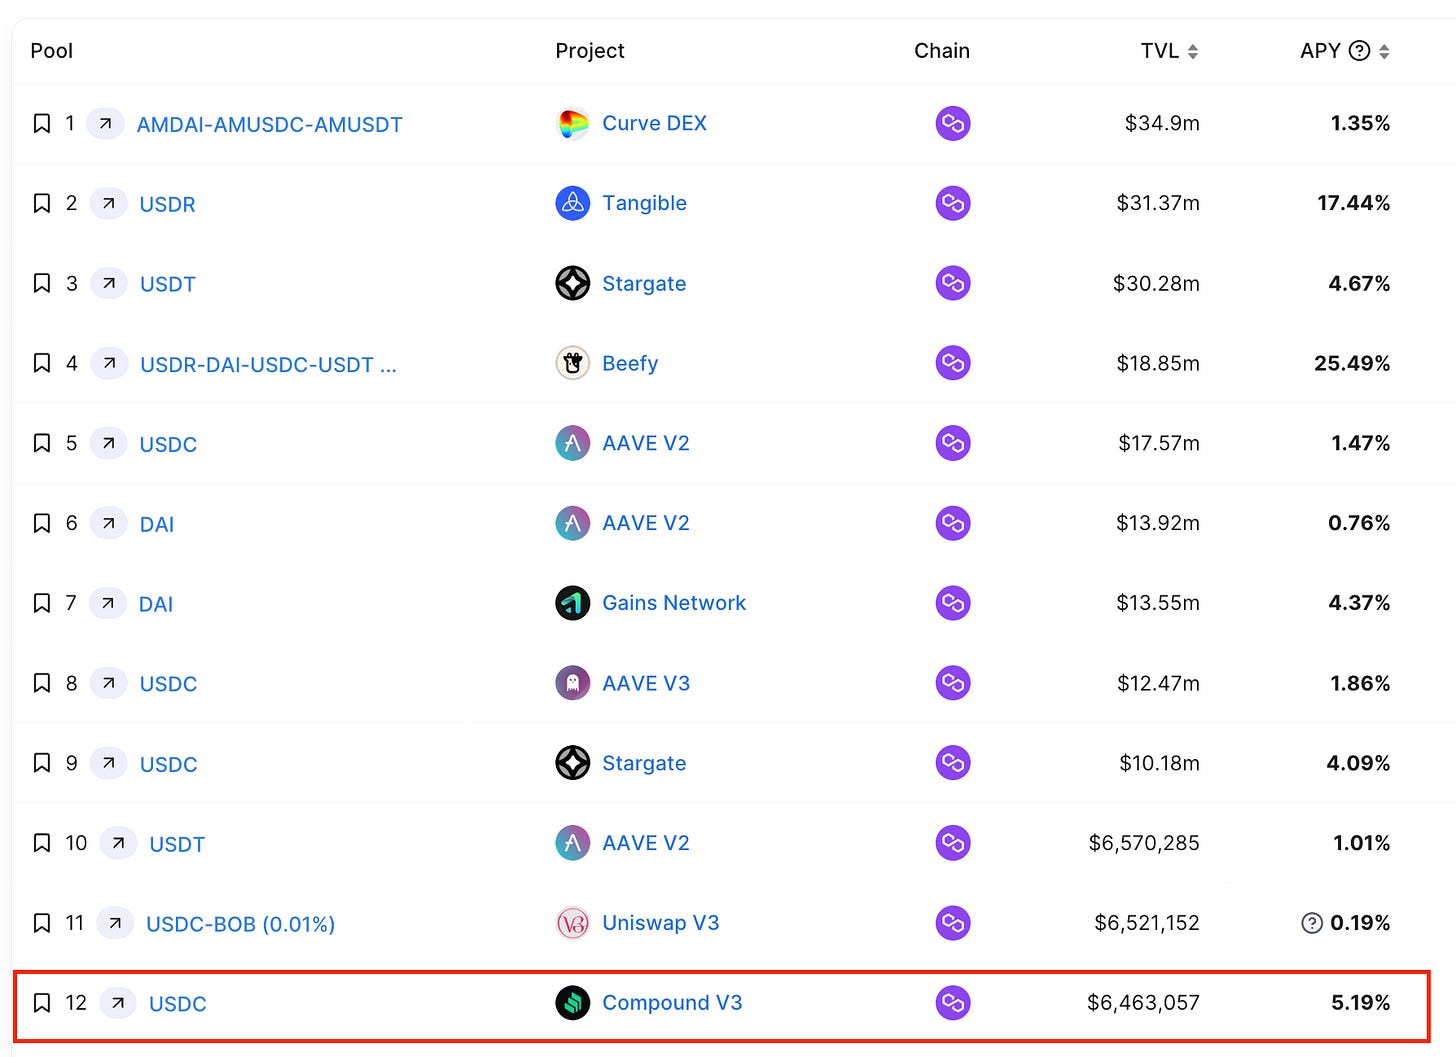1456x1057 pixels.
Task: Open external link arrow for USDC-BOB pool
Action: tap(115, 923)
